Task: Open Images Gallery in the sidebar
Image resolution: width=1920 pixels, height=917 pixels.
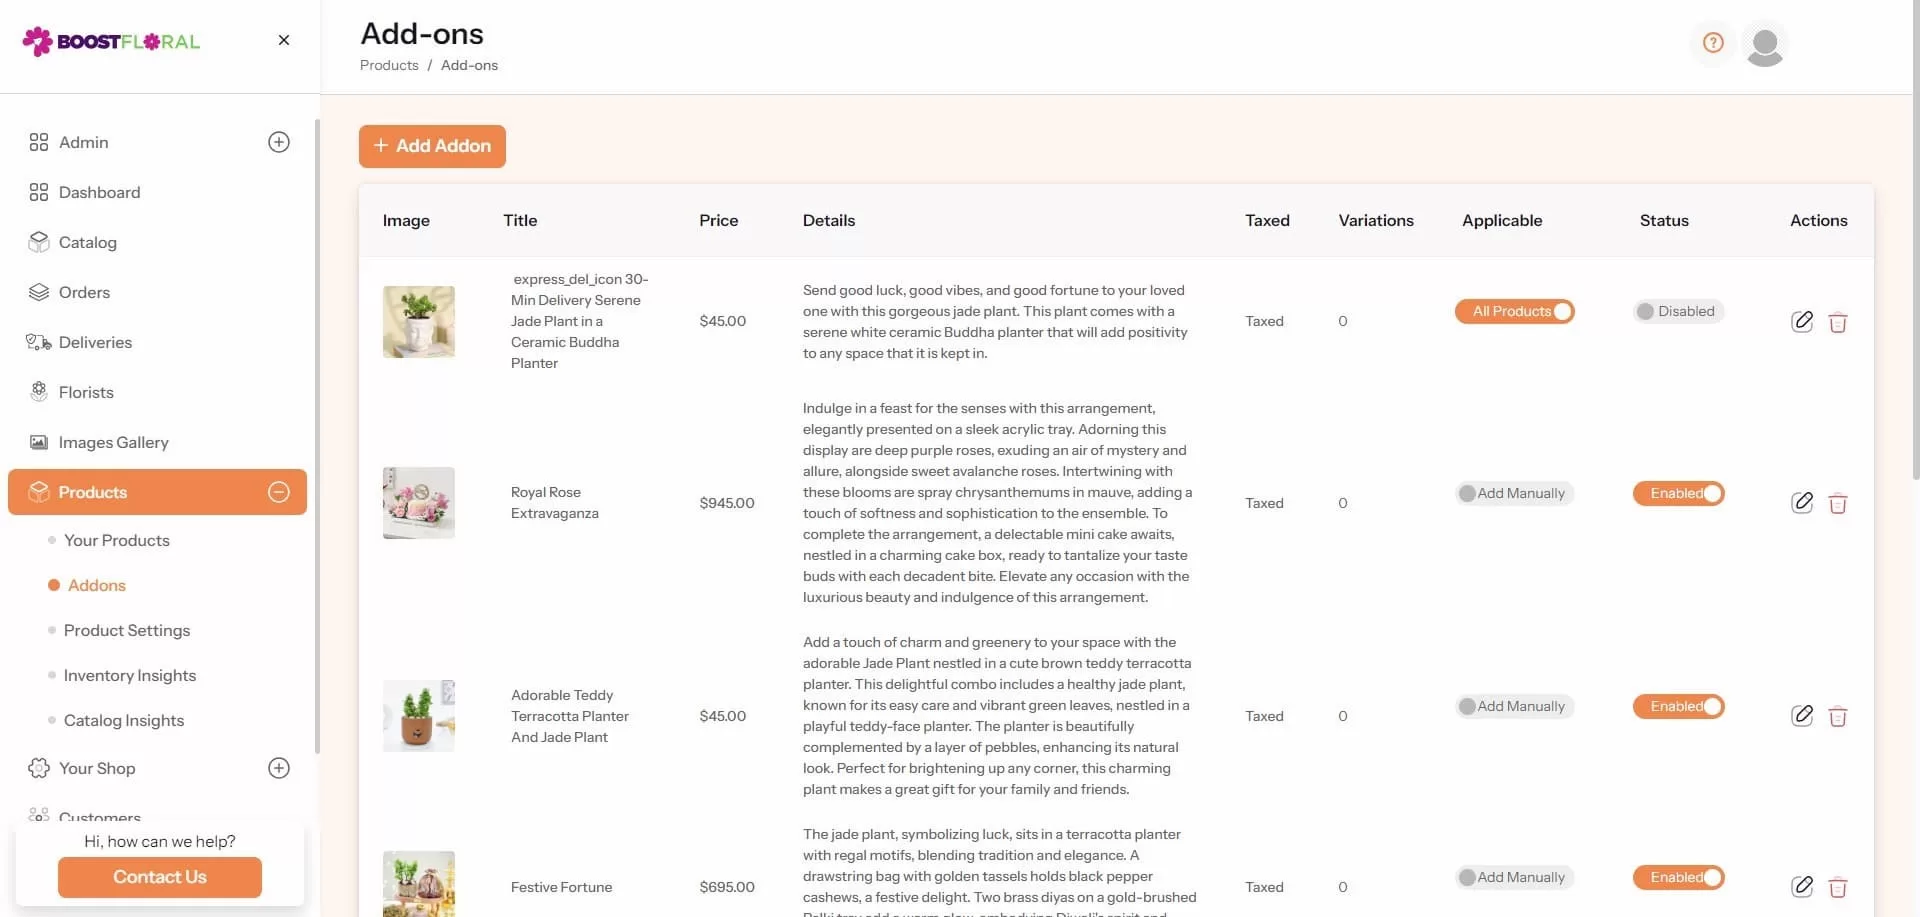Action: click(158, 442)
